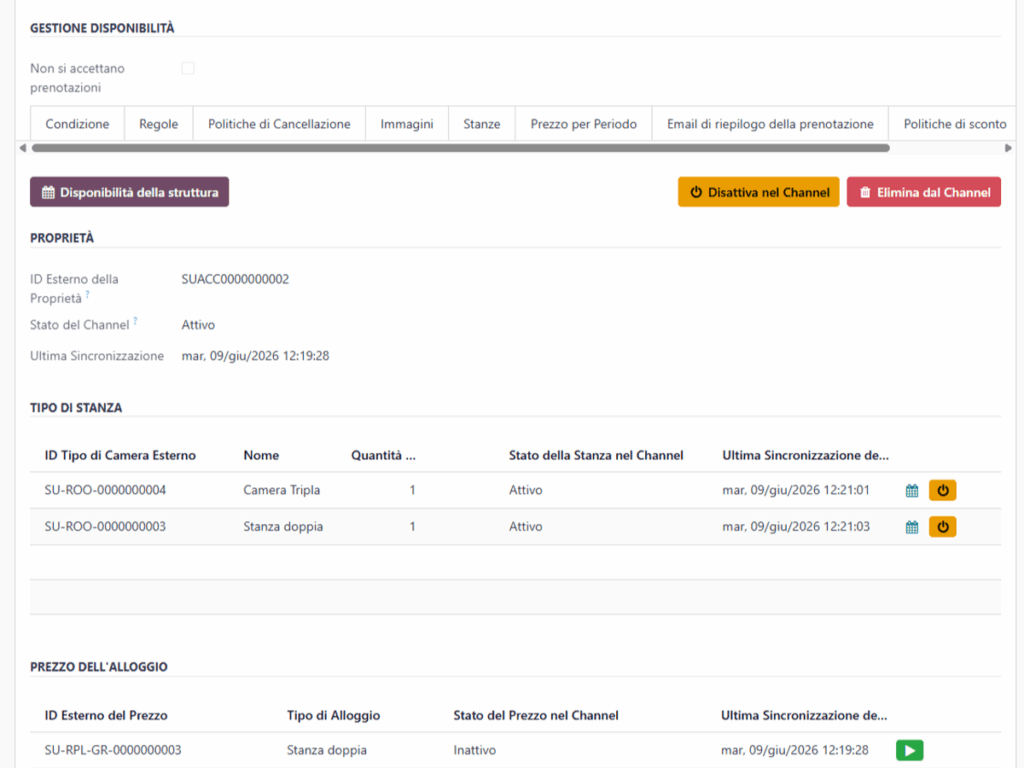Toggle 'Non si accettano prenotazioni' checkbox
The width and height of the screenshot is (1024, 768).
[188, 68]
